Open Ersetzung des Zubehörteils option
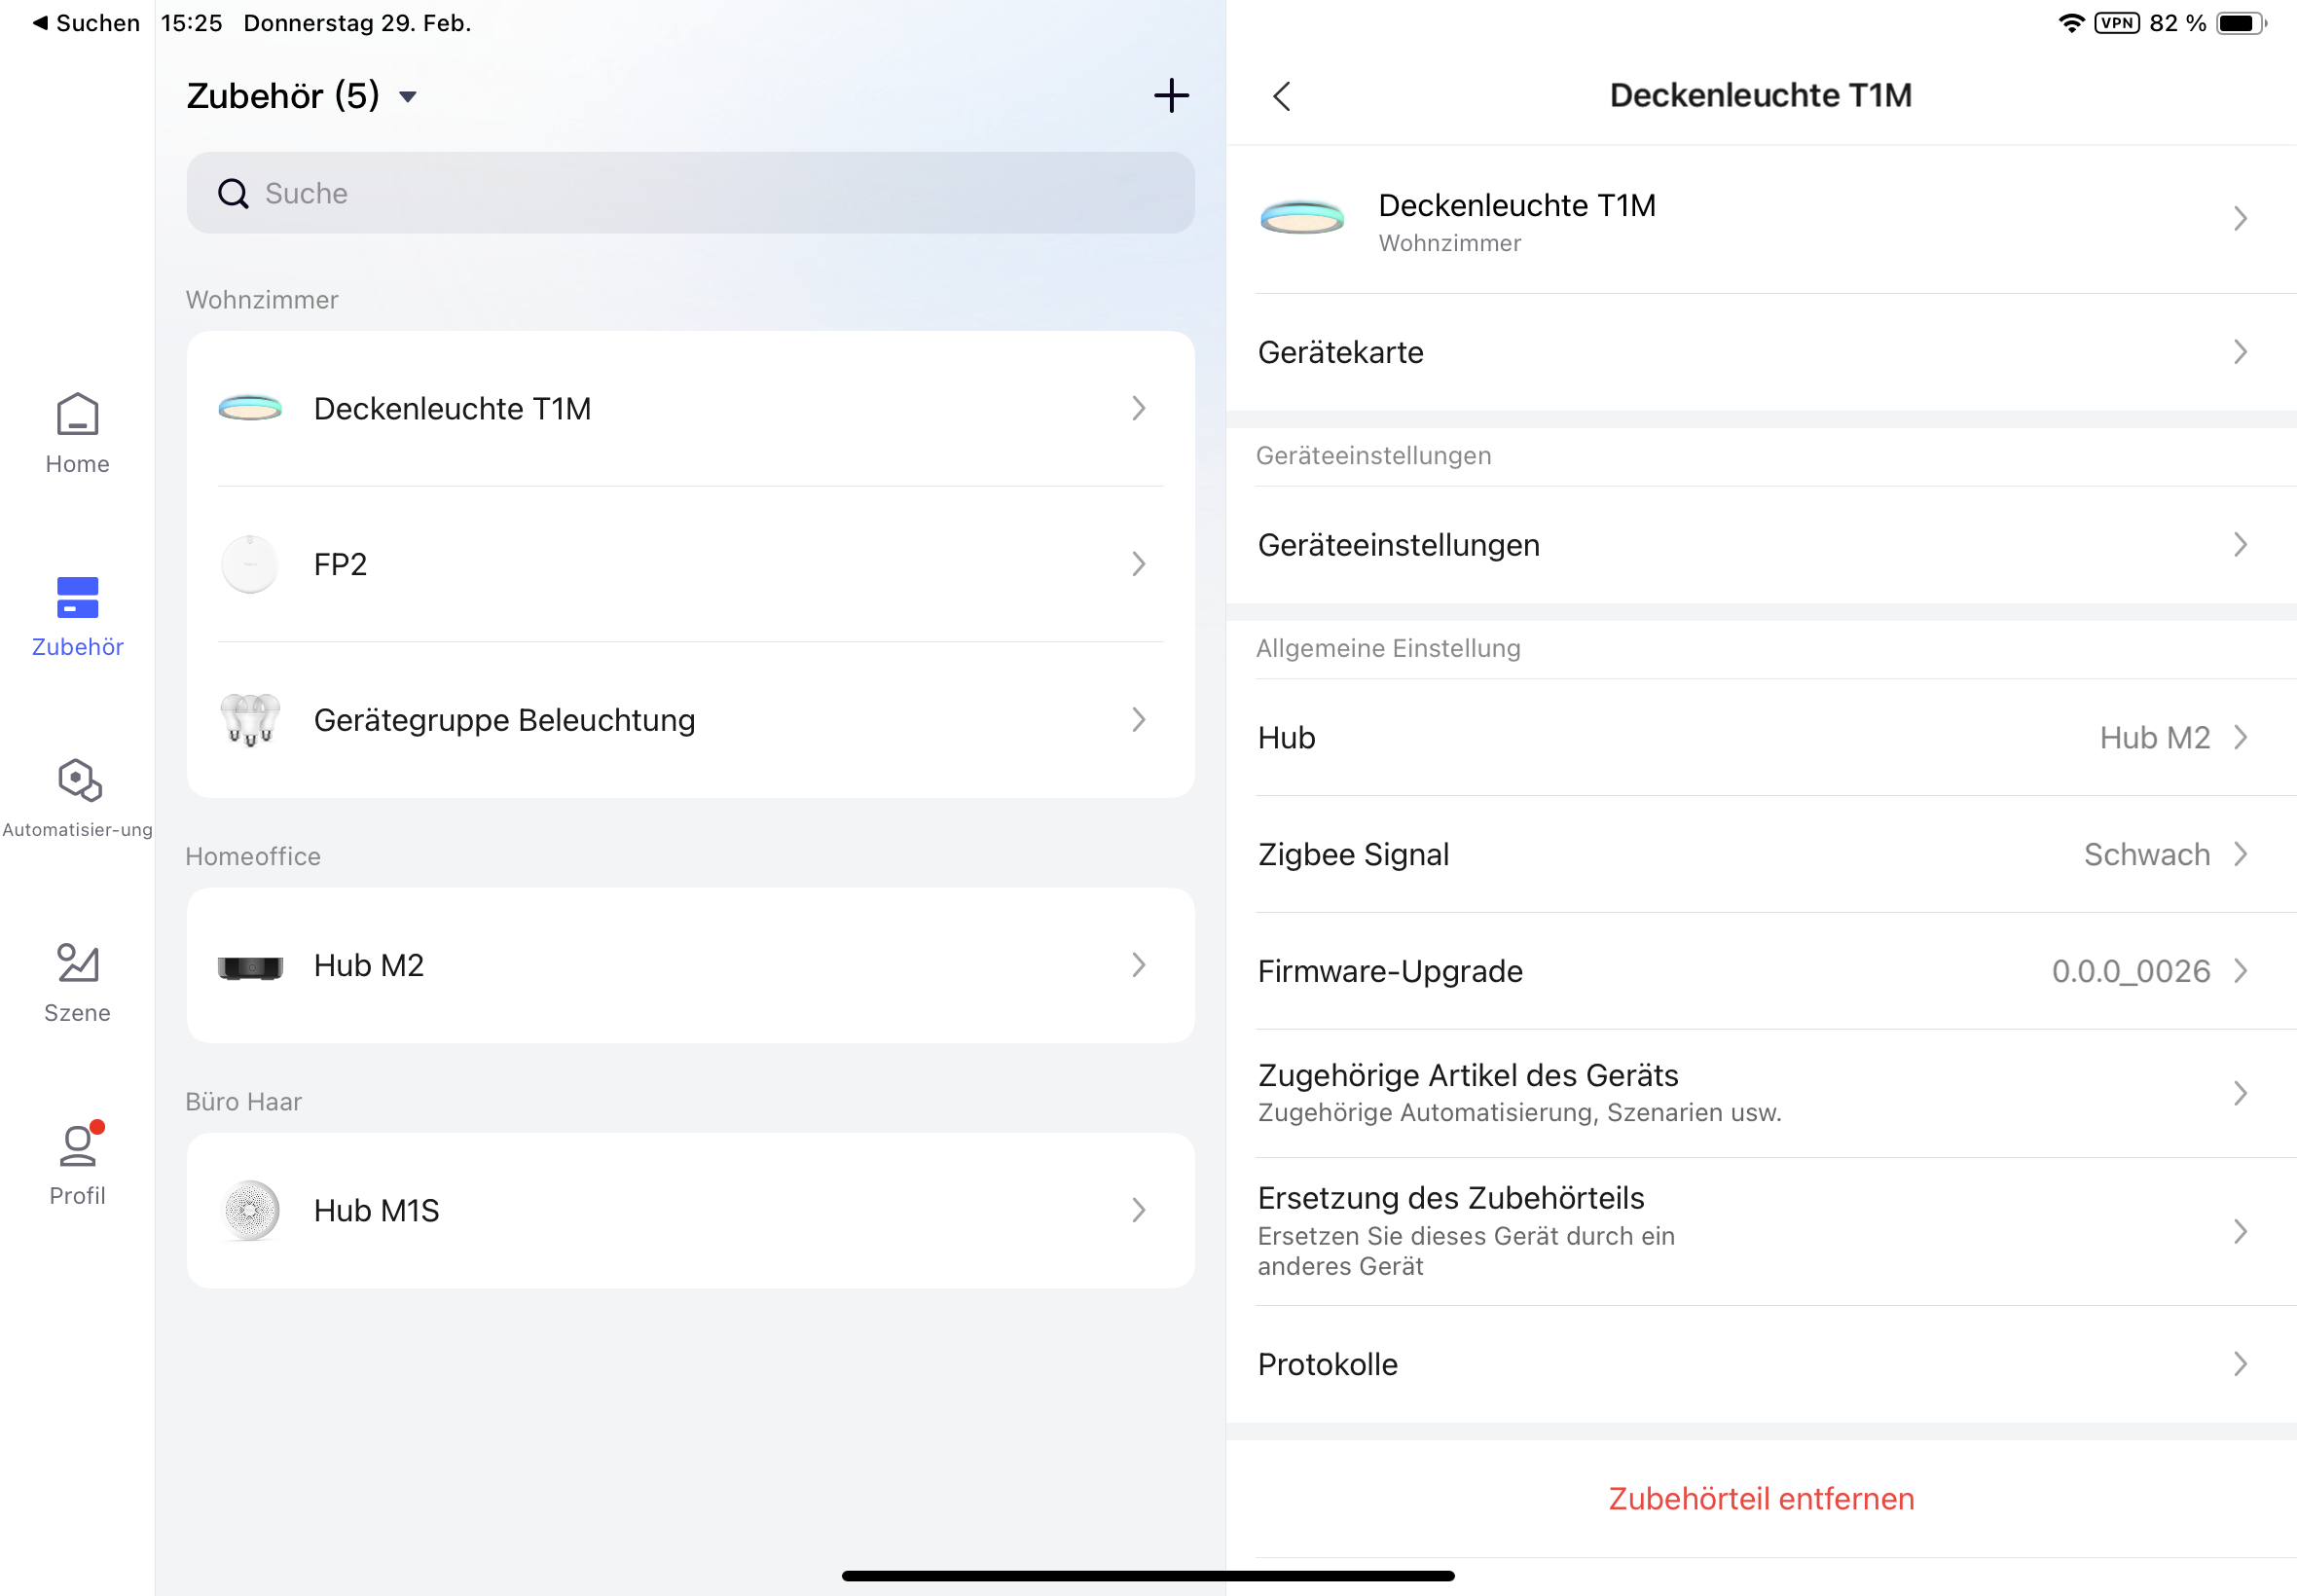This screenshot has width=2297, height=1596. tap(1760, 1231)
